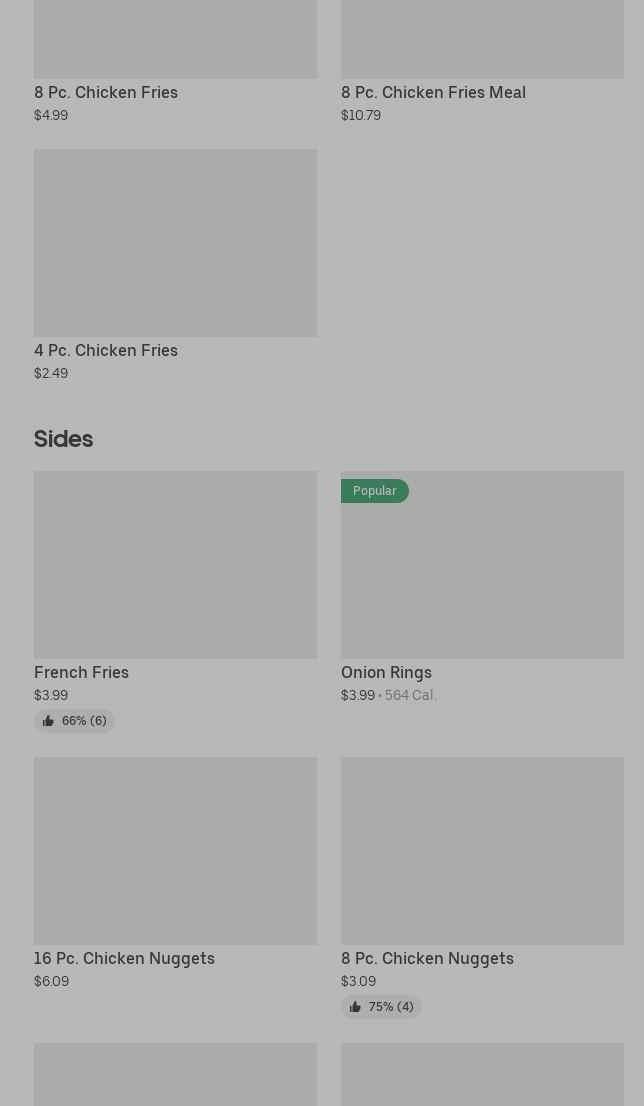Open the 8 Pc. Chicken Fries image
Screen dimensions: 644x1106
click(x=175, y=38)
